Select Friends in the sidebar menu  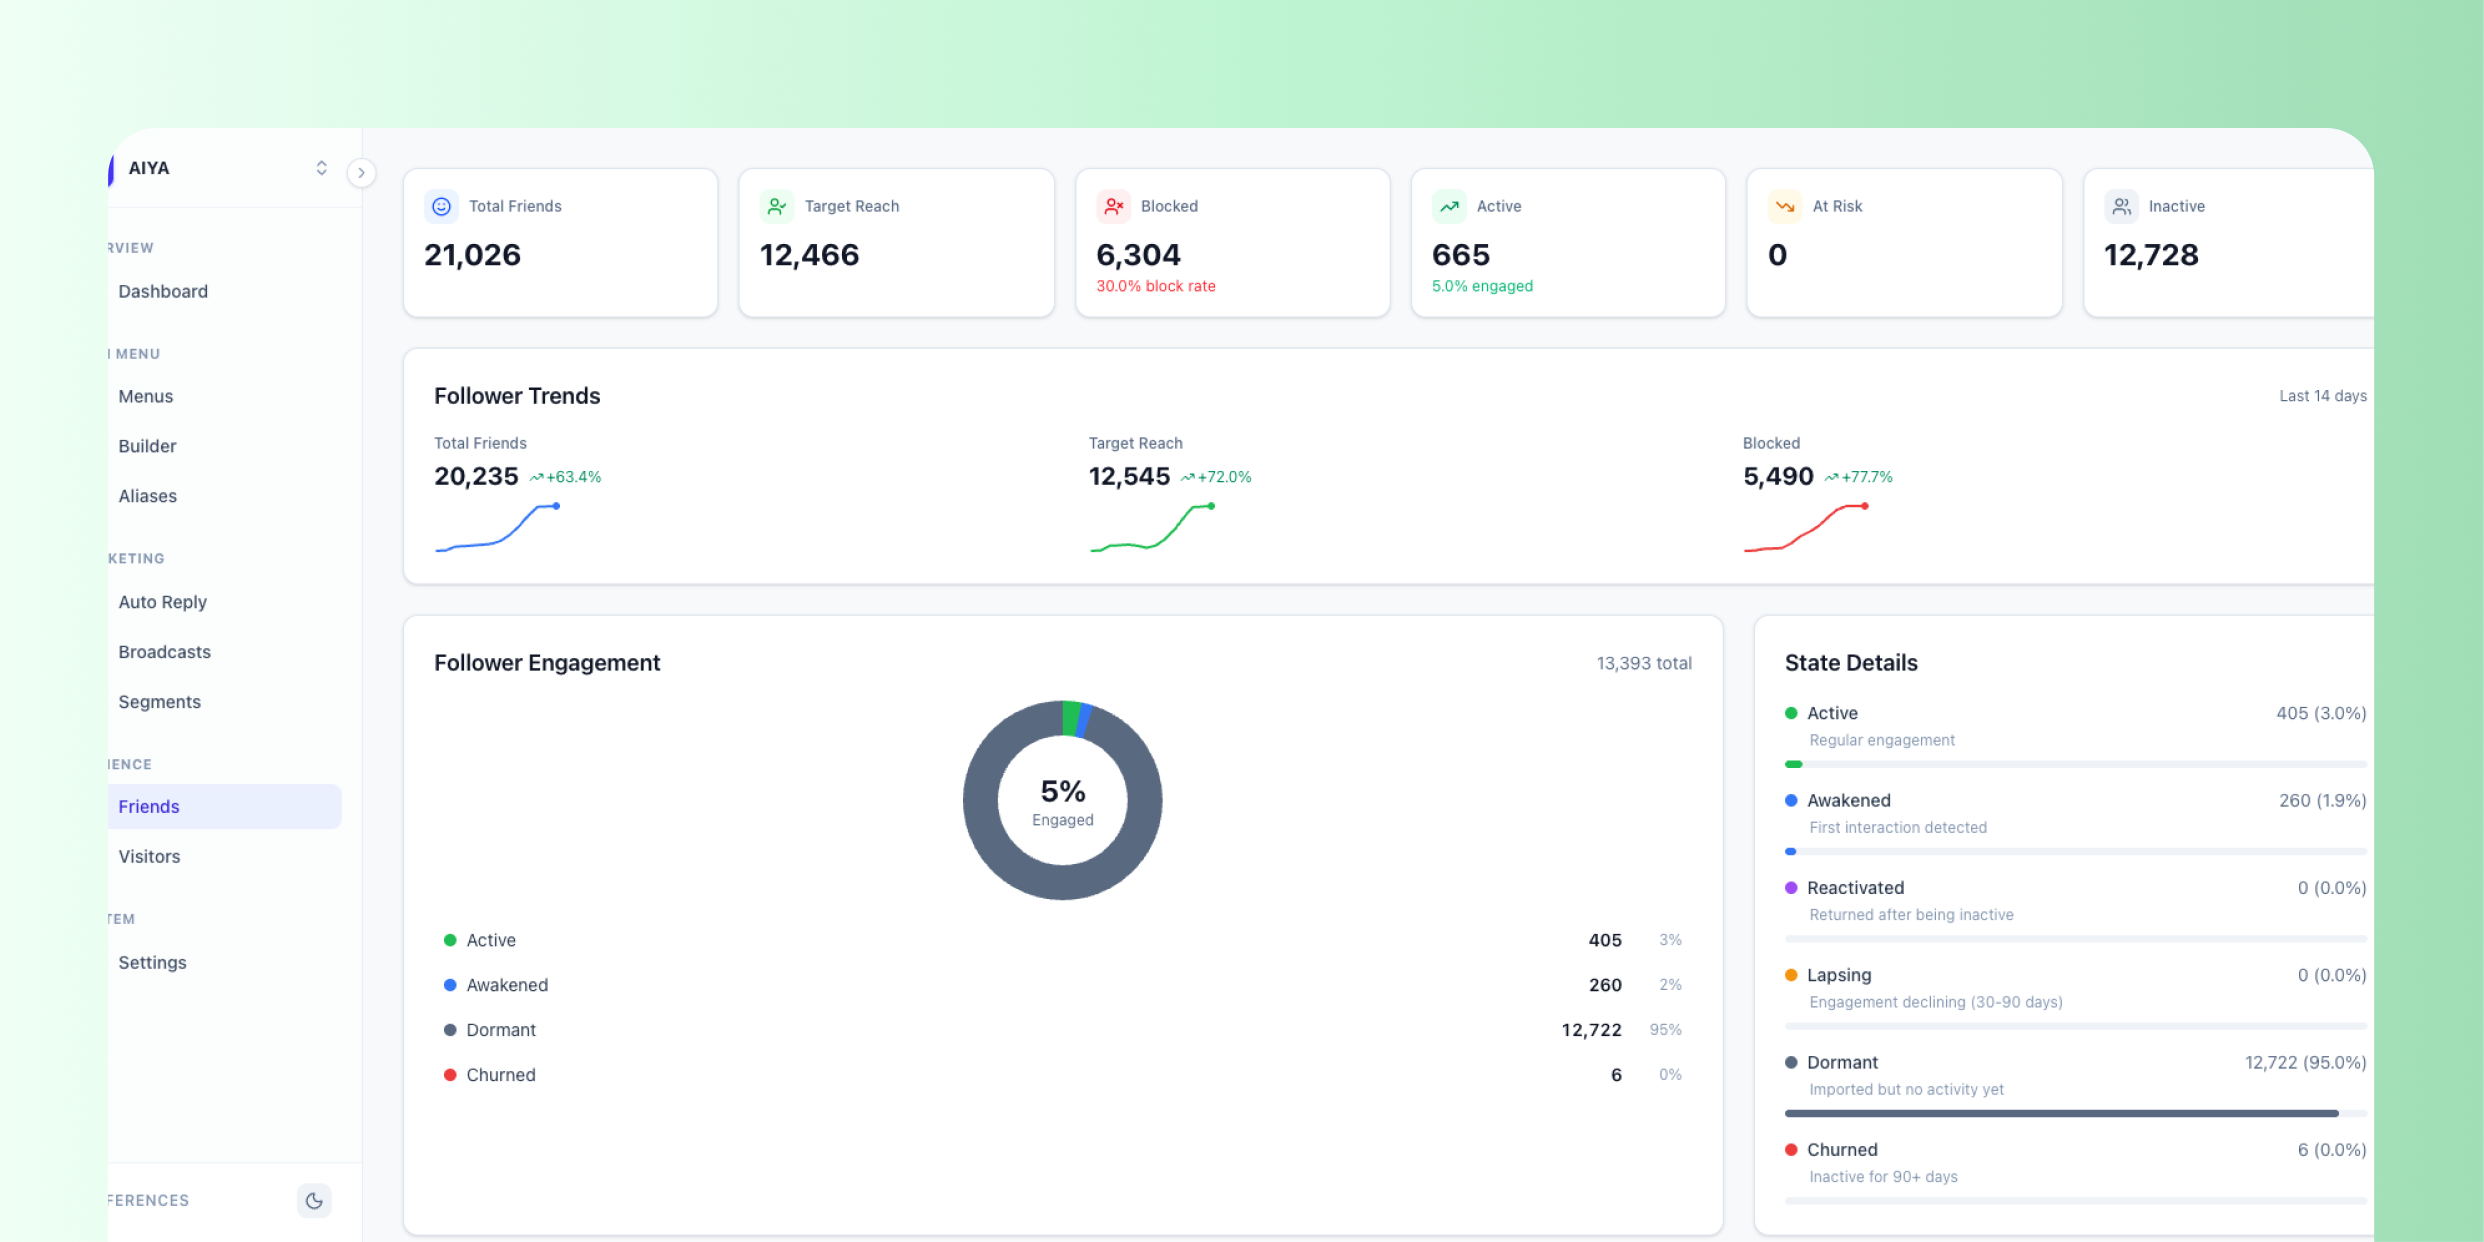pos(148,806)
